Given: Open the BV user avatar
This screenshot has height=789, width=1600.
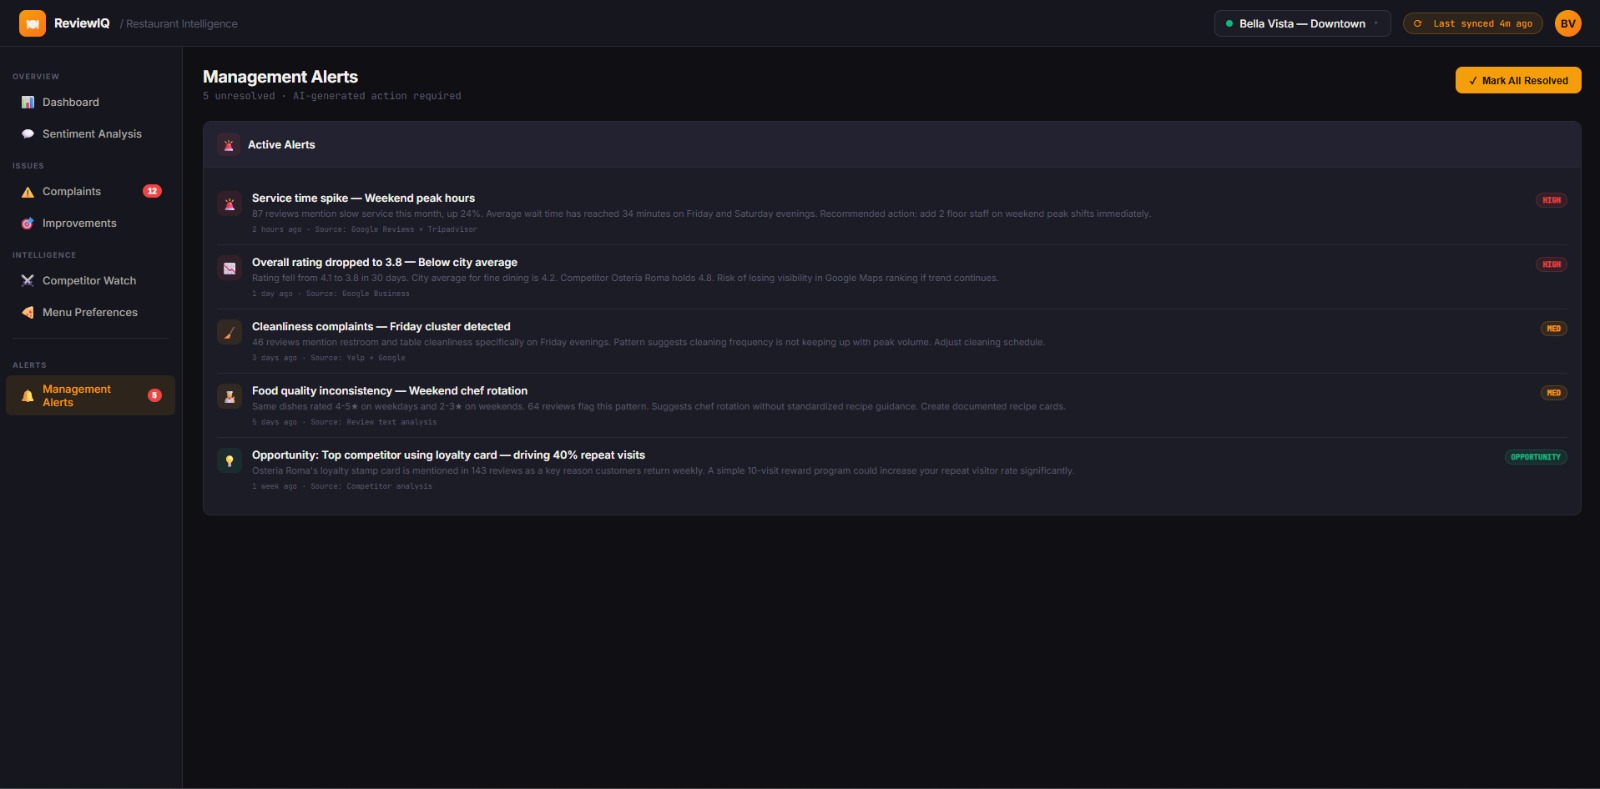Looking at the screenshot, I should click(x=1568, y=23).
